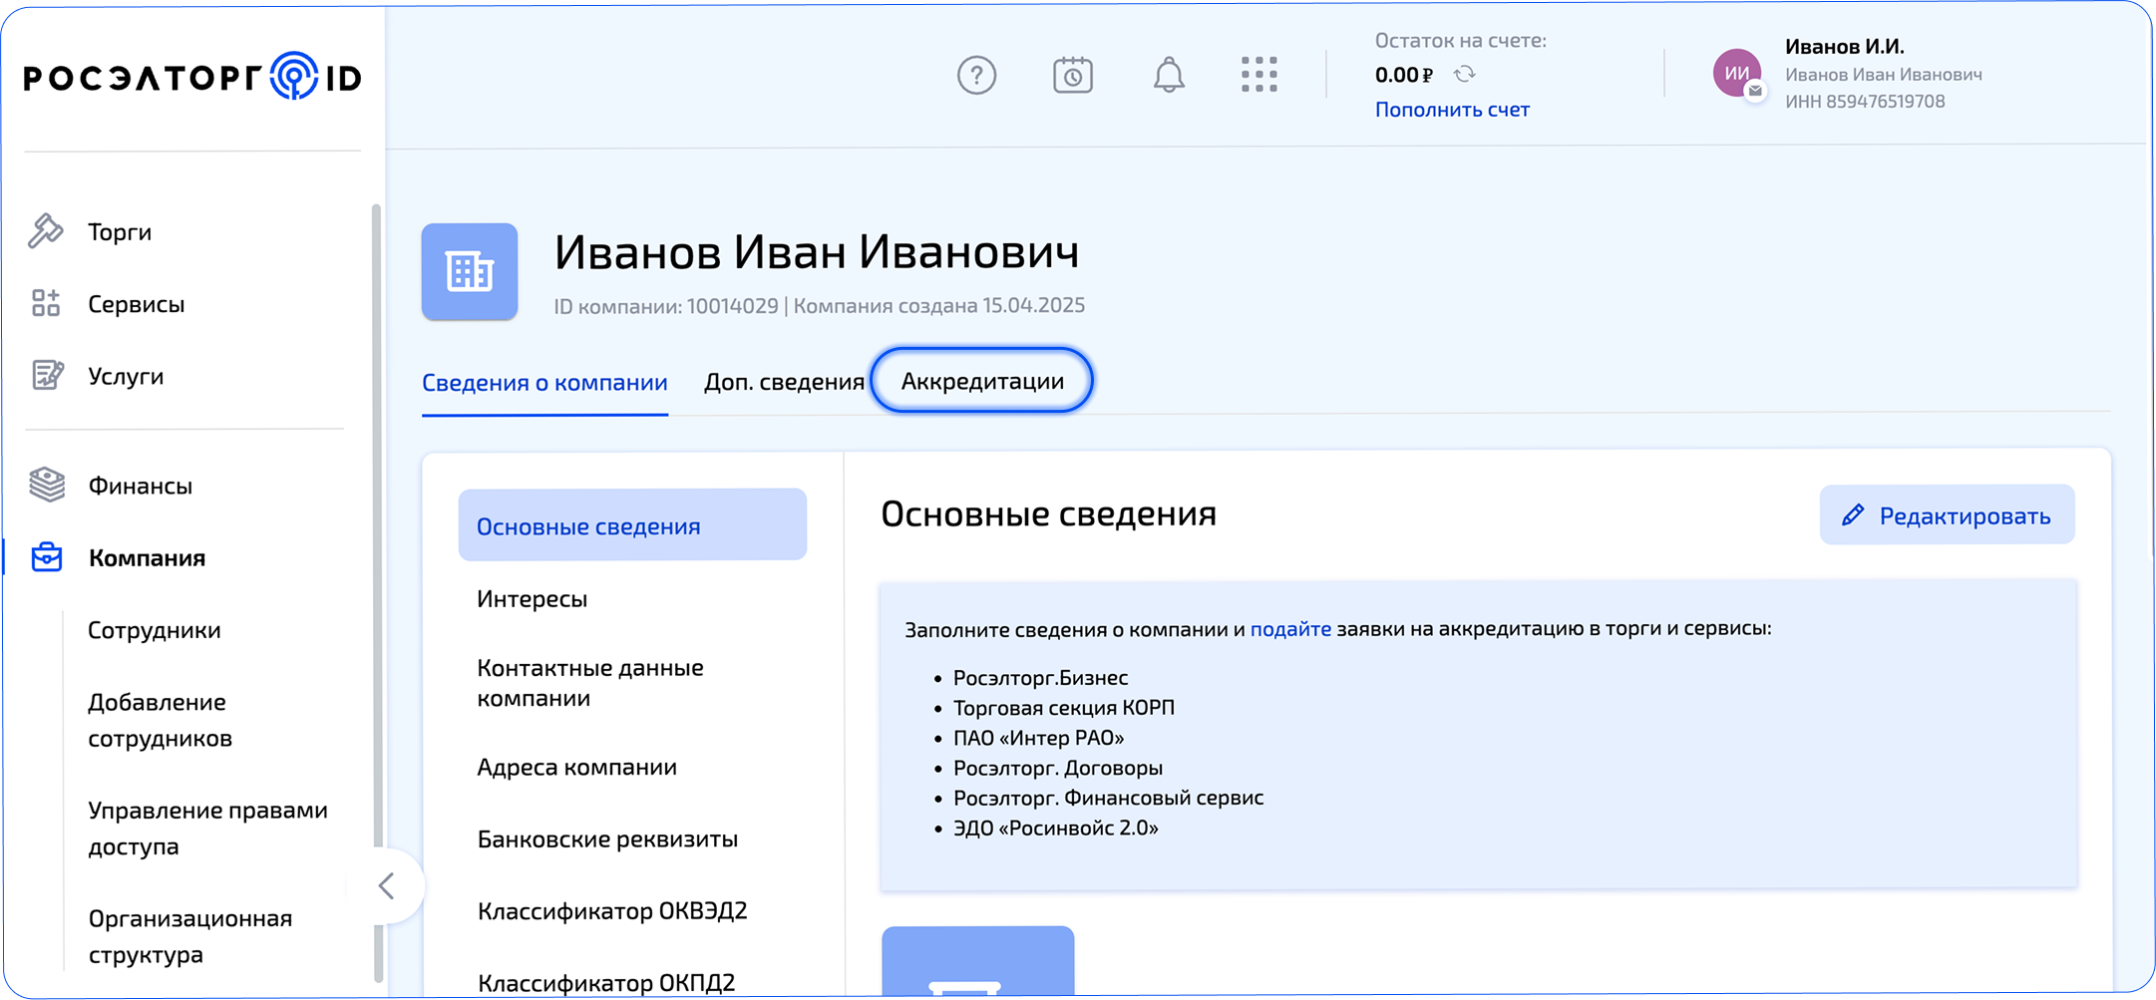The width and height of the screenshot is (2156, 1000).
Task: Select the Классификатор ОКВЭД2 section
Action: click(613, 910)
